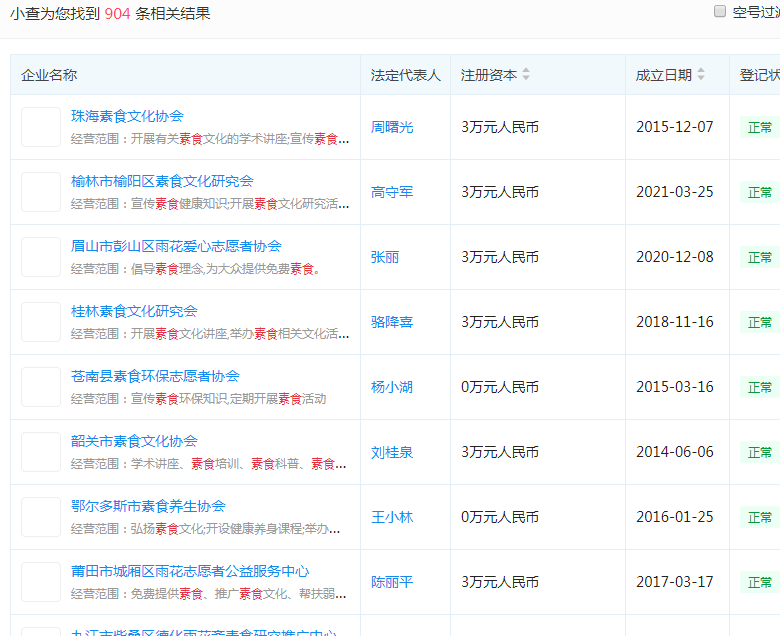The image size is (780, 636).
Task: Click the 法定代表人 column header
Action: point(405,75)
